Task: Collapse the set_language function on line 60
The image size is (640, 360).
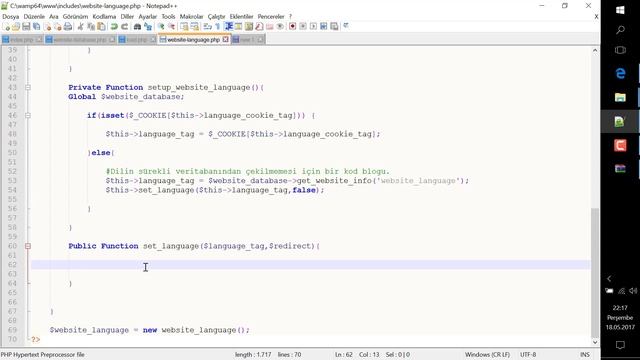Action: click(28, 246)
